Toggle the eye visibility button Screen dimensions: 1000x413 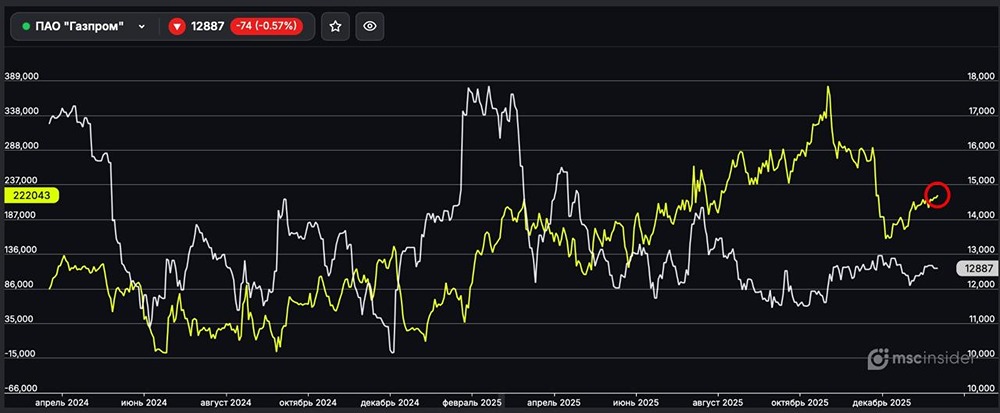tap(370, 27)
